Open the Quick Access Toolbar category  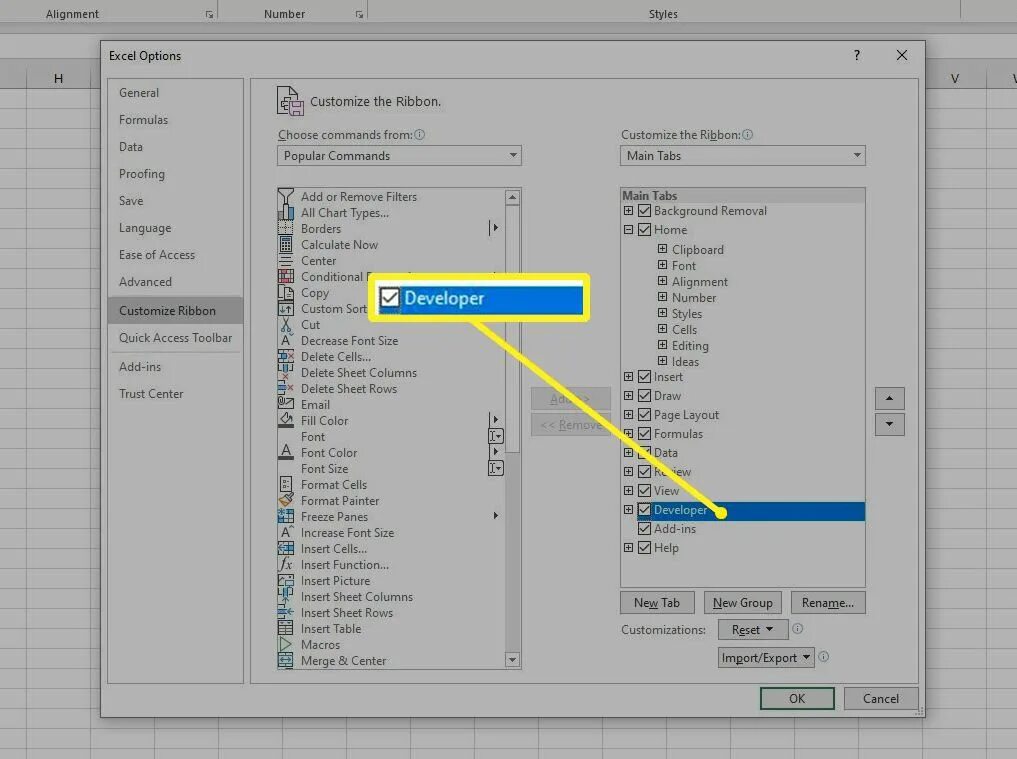coord(175,338)
